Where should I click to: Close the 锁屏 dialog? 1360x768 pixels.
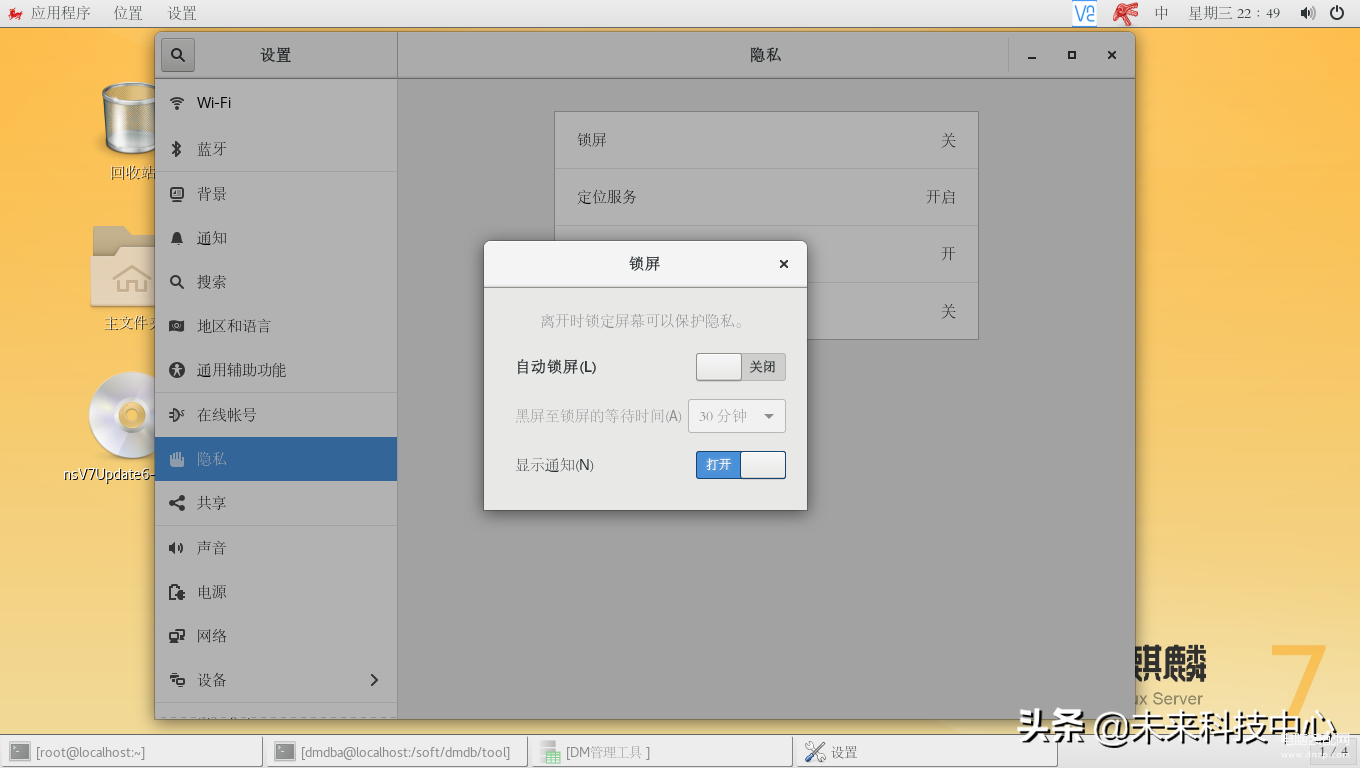coord(784,264)
